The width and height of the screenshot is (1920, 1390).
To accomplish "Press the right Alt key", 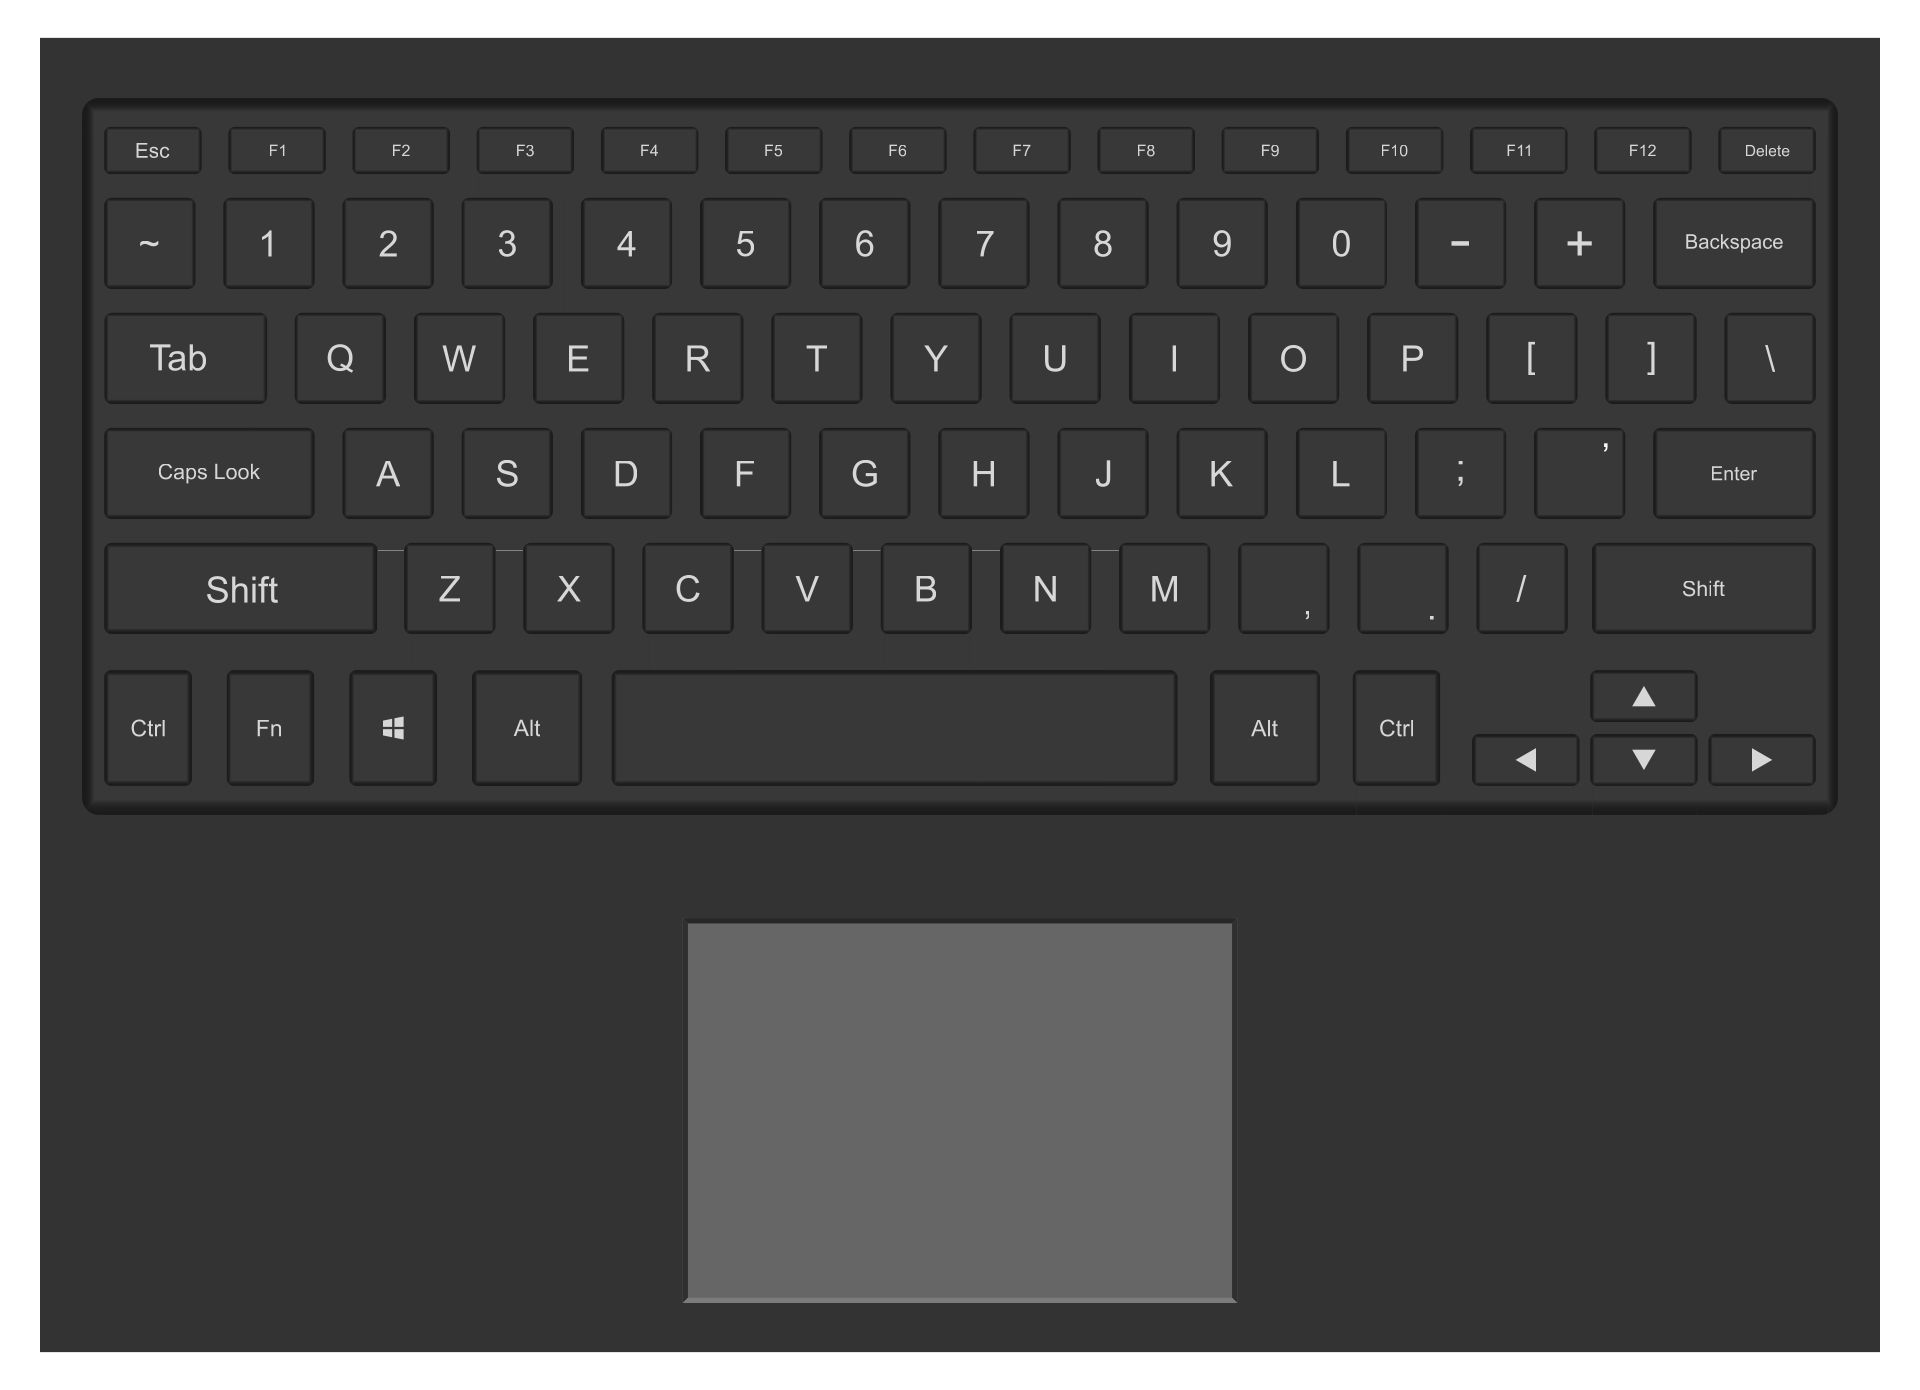I will 1264,728.
